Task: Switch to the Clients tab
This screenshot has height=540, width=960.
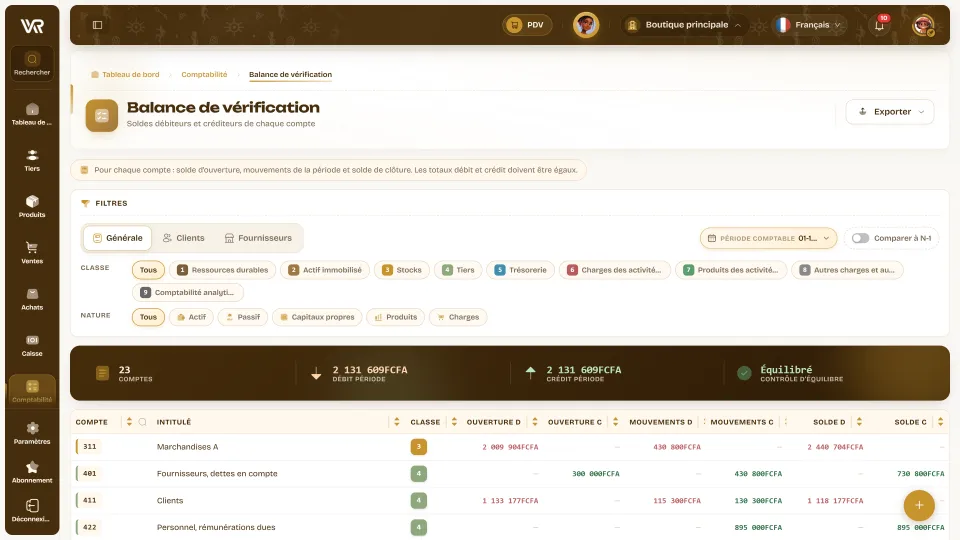Action: 184,238
